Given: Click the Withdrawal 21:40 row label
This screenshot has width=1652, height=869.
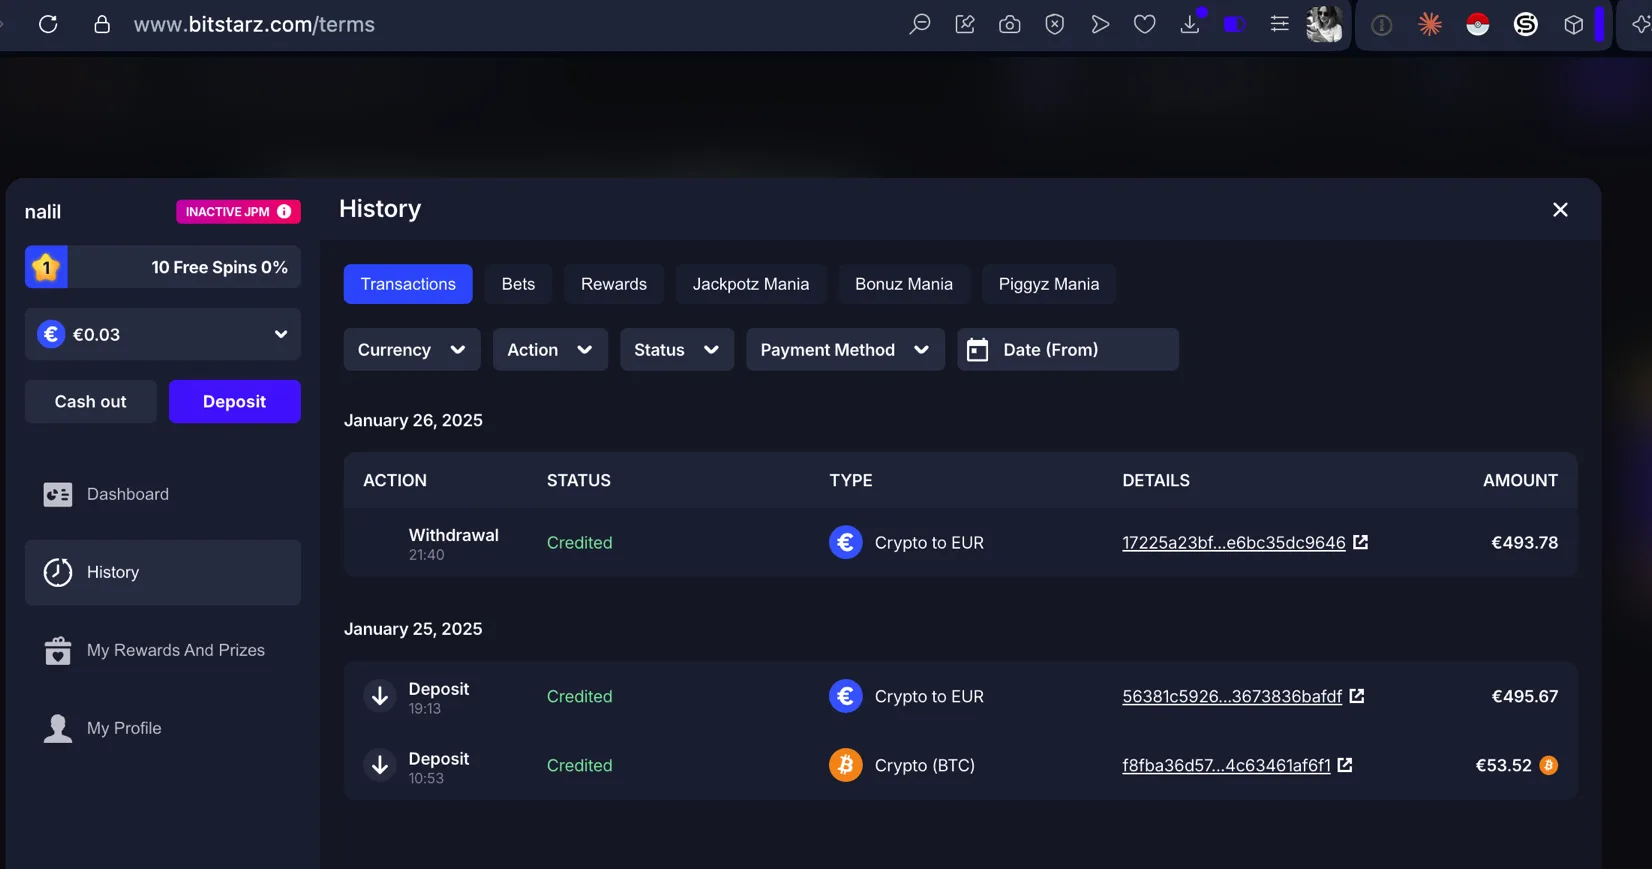Looking at the screenshot, I should [x=454, y=543].
